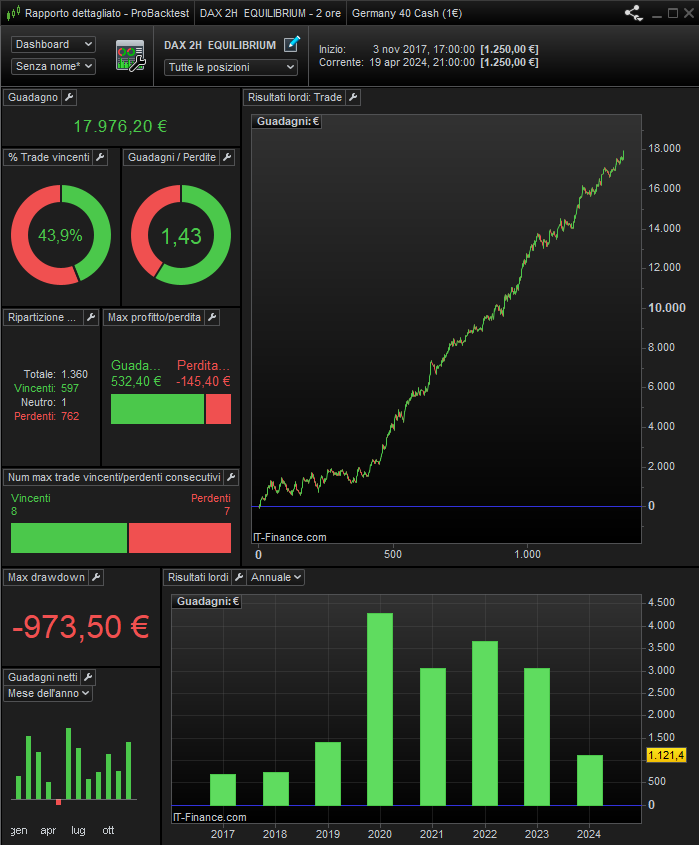Open wrench settings for Max drawdown
Viewport: 699px width, 845px height.
[96, 577]
